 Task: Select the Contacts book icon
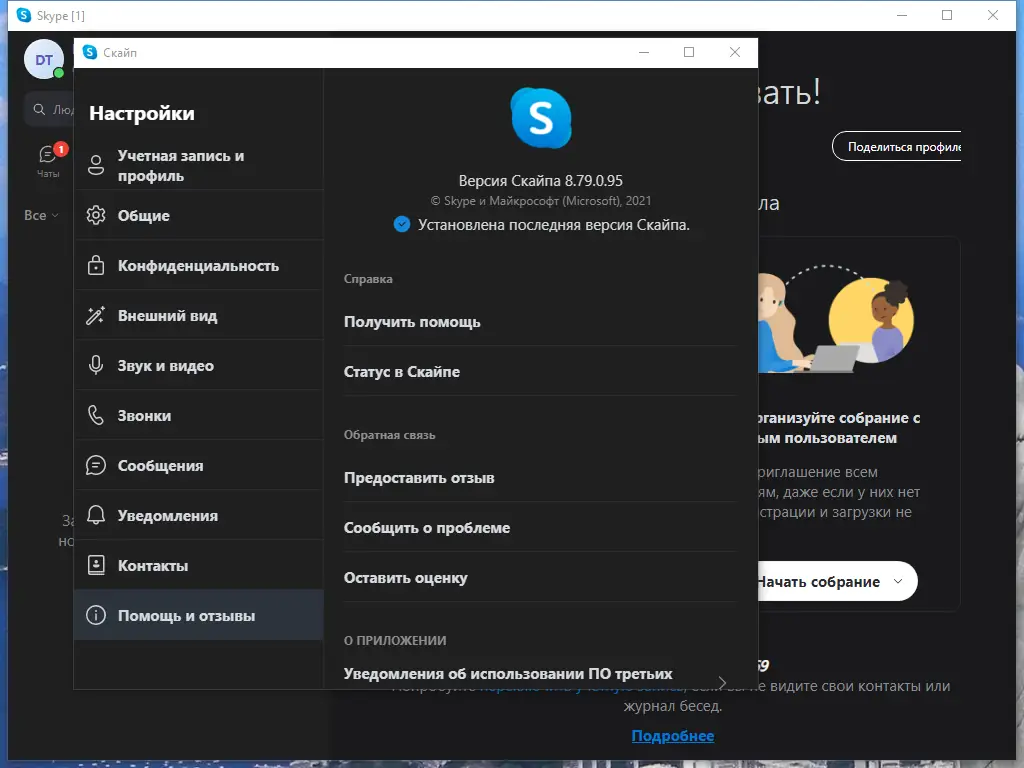coord(96,565)
